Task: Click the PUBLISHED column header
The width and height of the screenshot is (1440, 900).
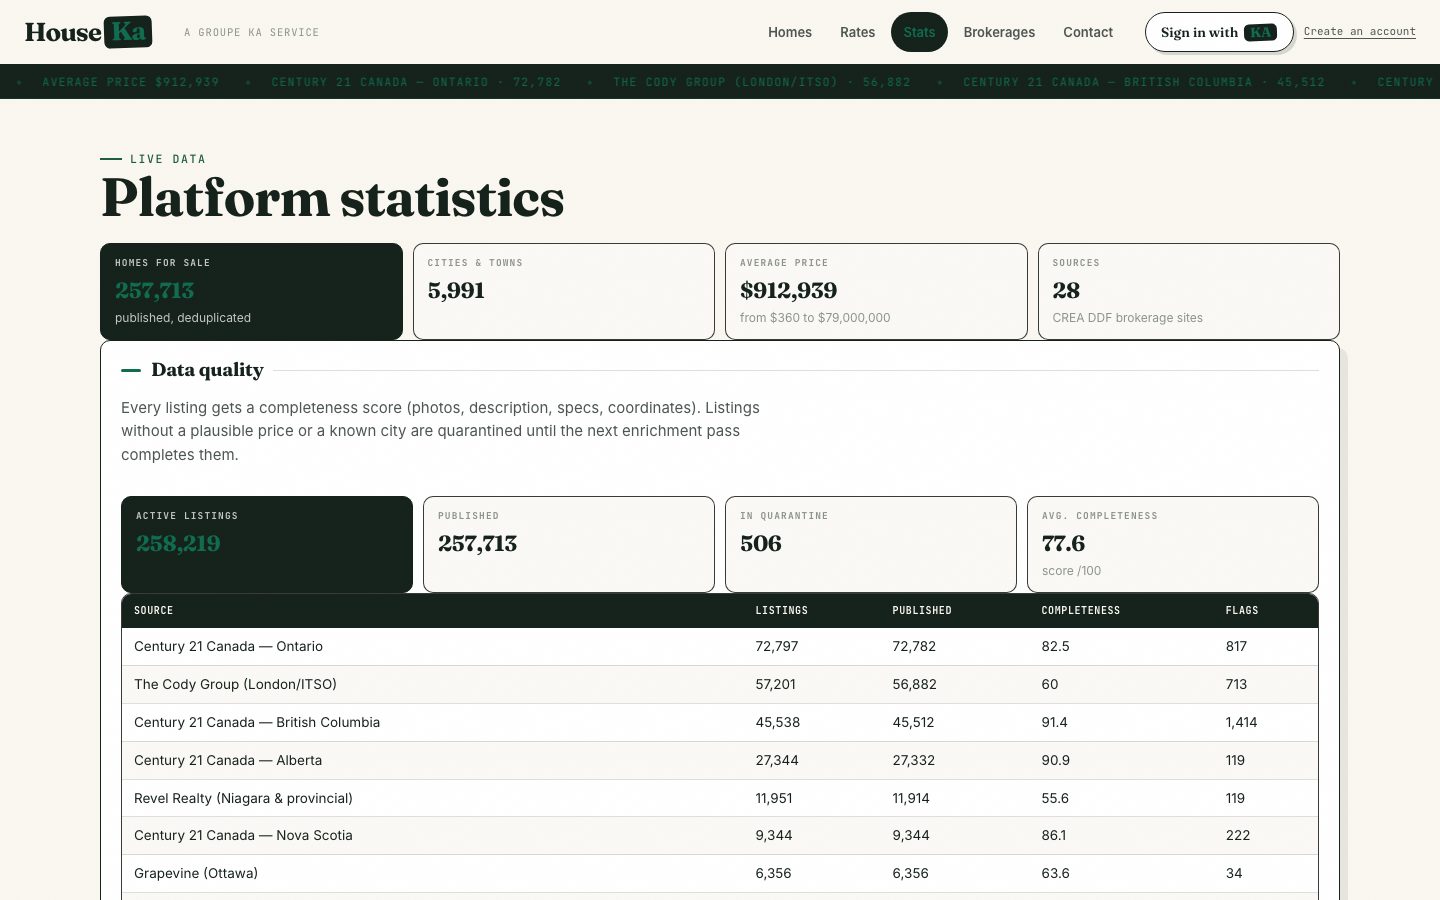Action: (x=922, y=610)
